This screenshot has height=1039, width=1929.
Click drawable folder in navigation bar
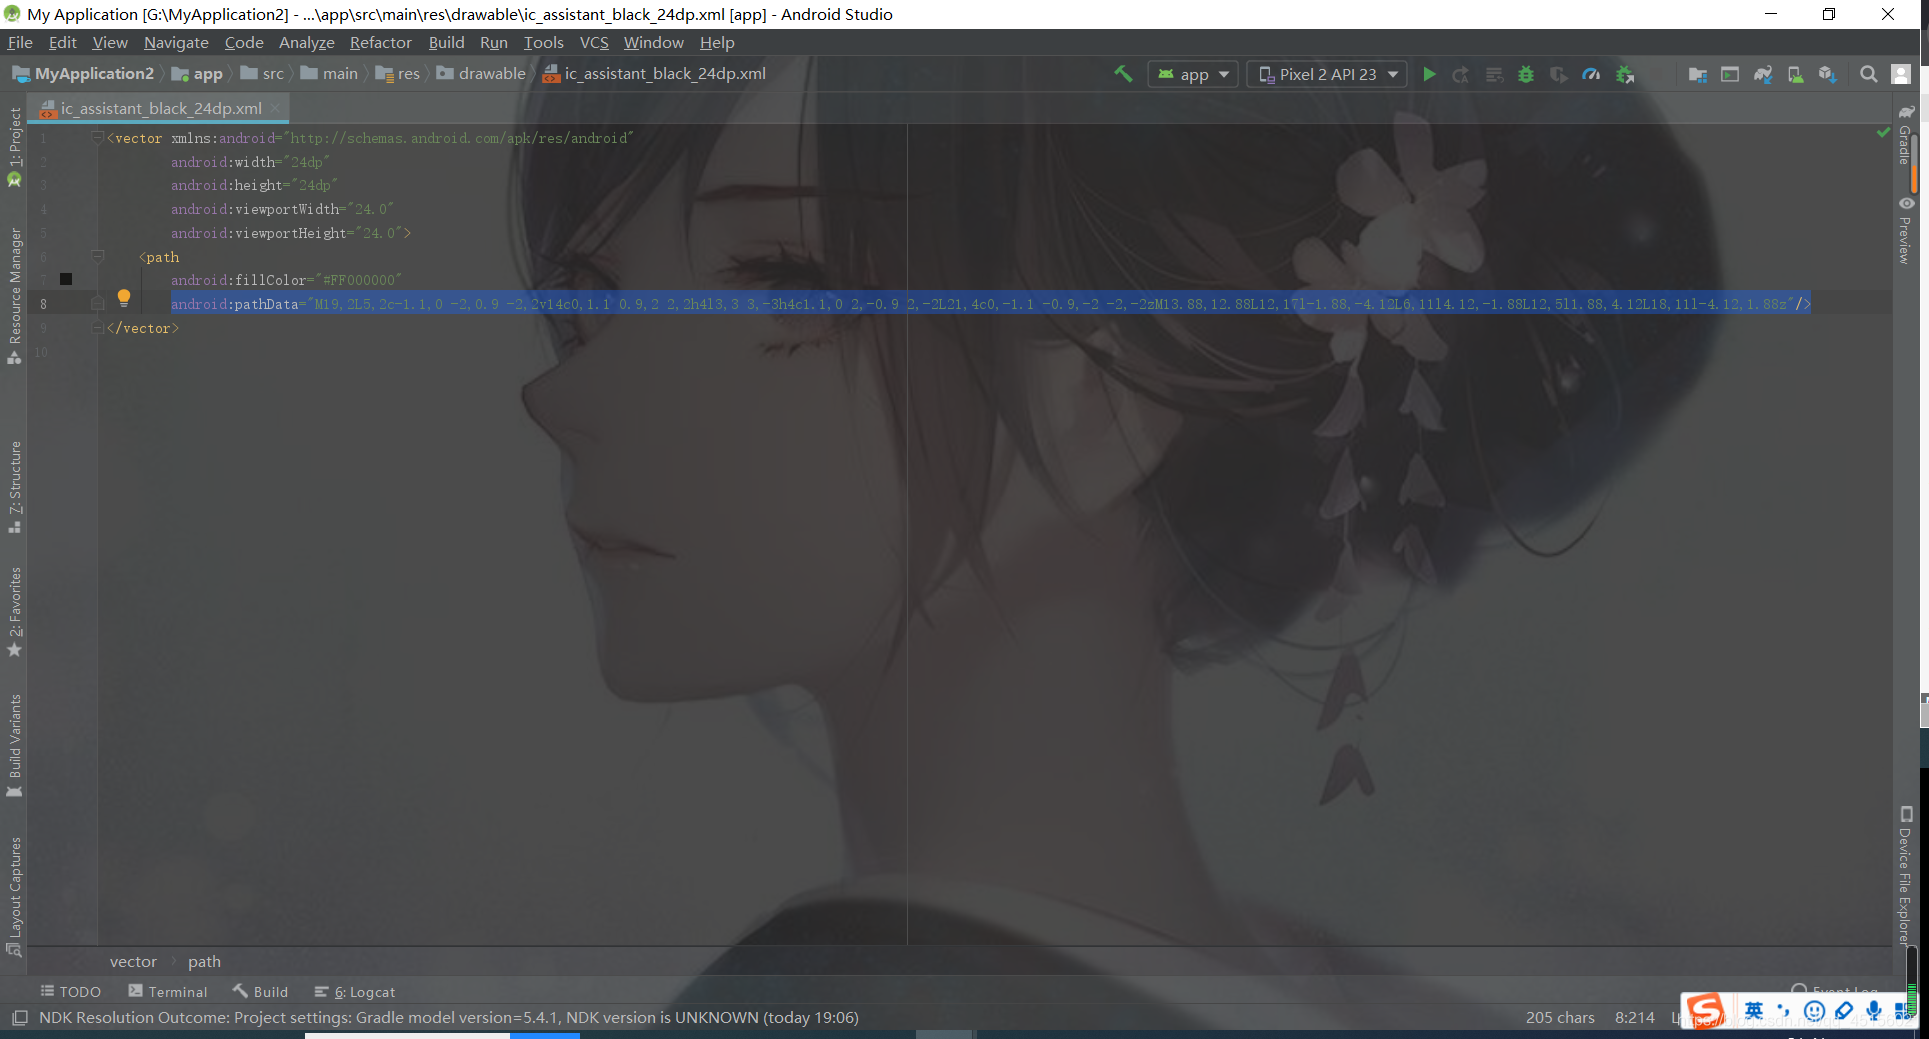[x=481, y=74]
